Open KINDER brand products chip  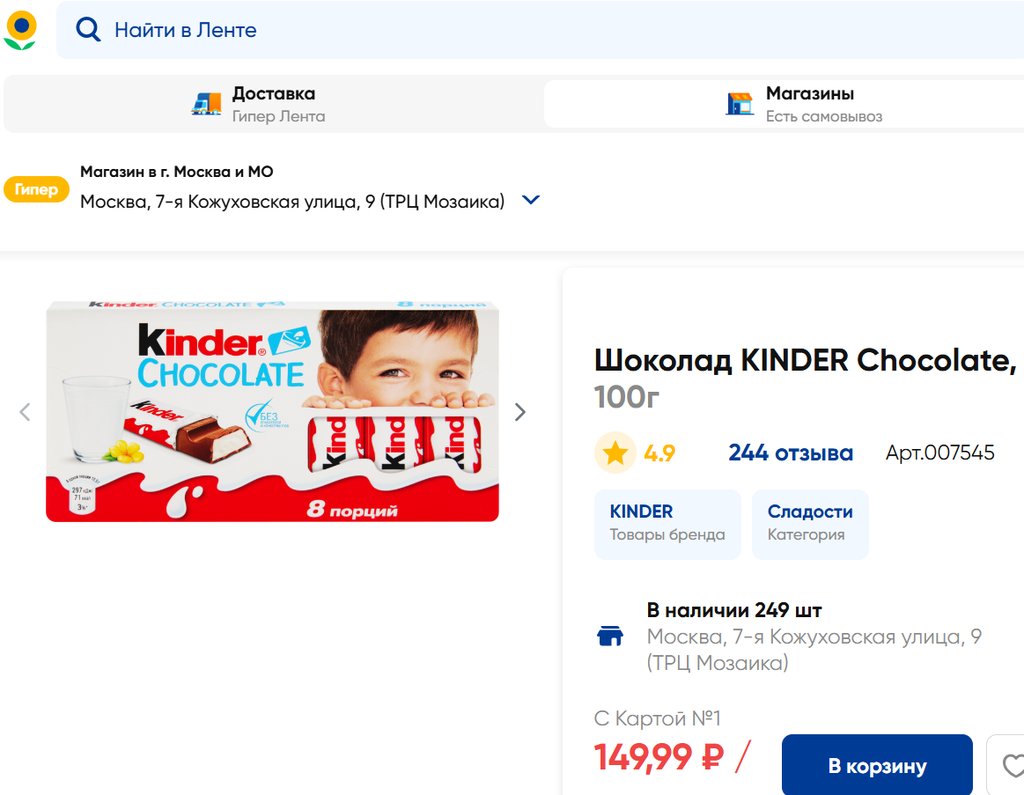pos(667,523)
